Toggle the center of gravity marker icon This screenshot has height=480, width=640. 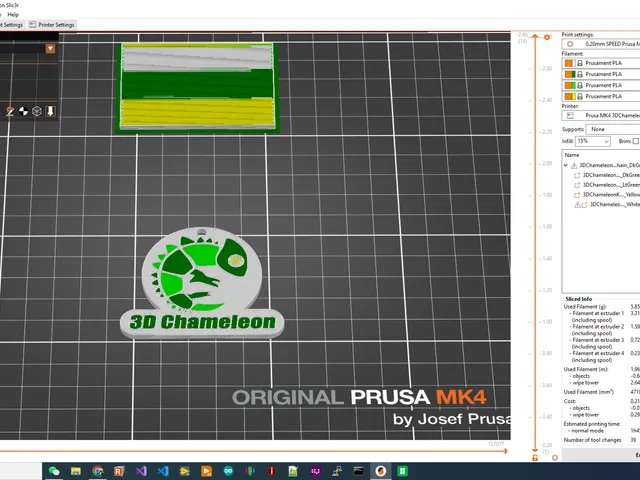(23, 111)
